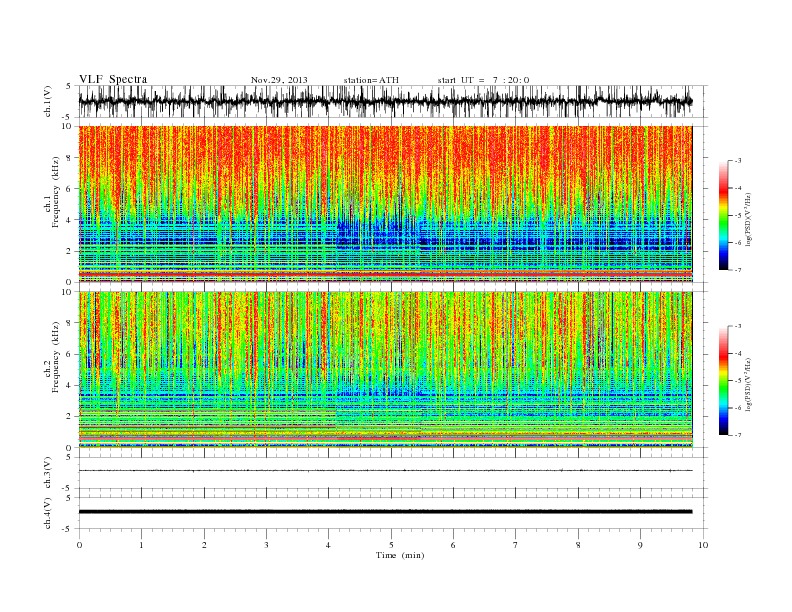Click the time axis tick label '2'
This screenshot has width=792, height=612.
point(204,545)
